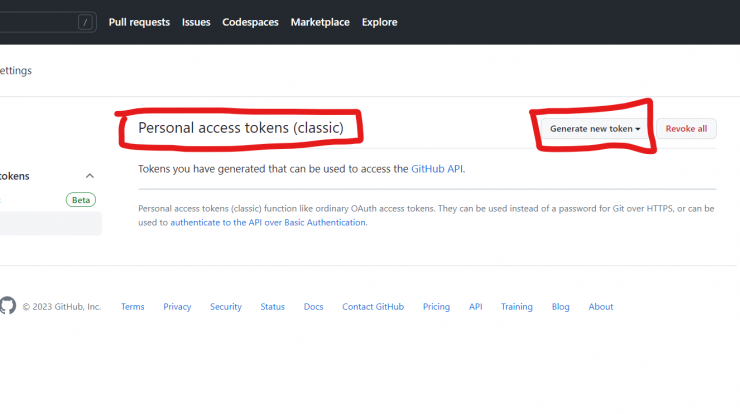The height and width of the screenshot is (414, 740).
Task: Click the Revoke all button
Action: [x=686, y=128]
